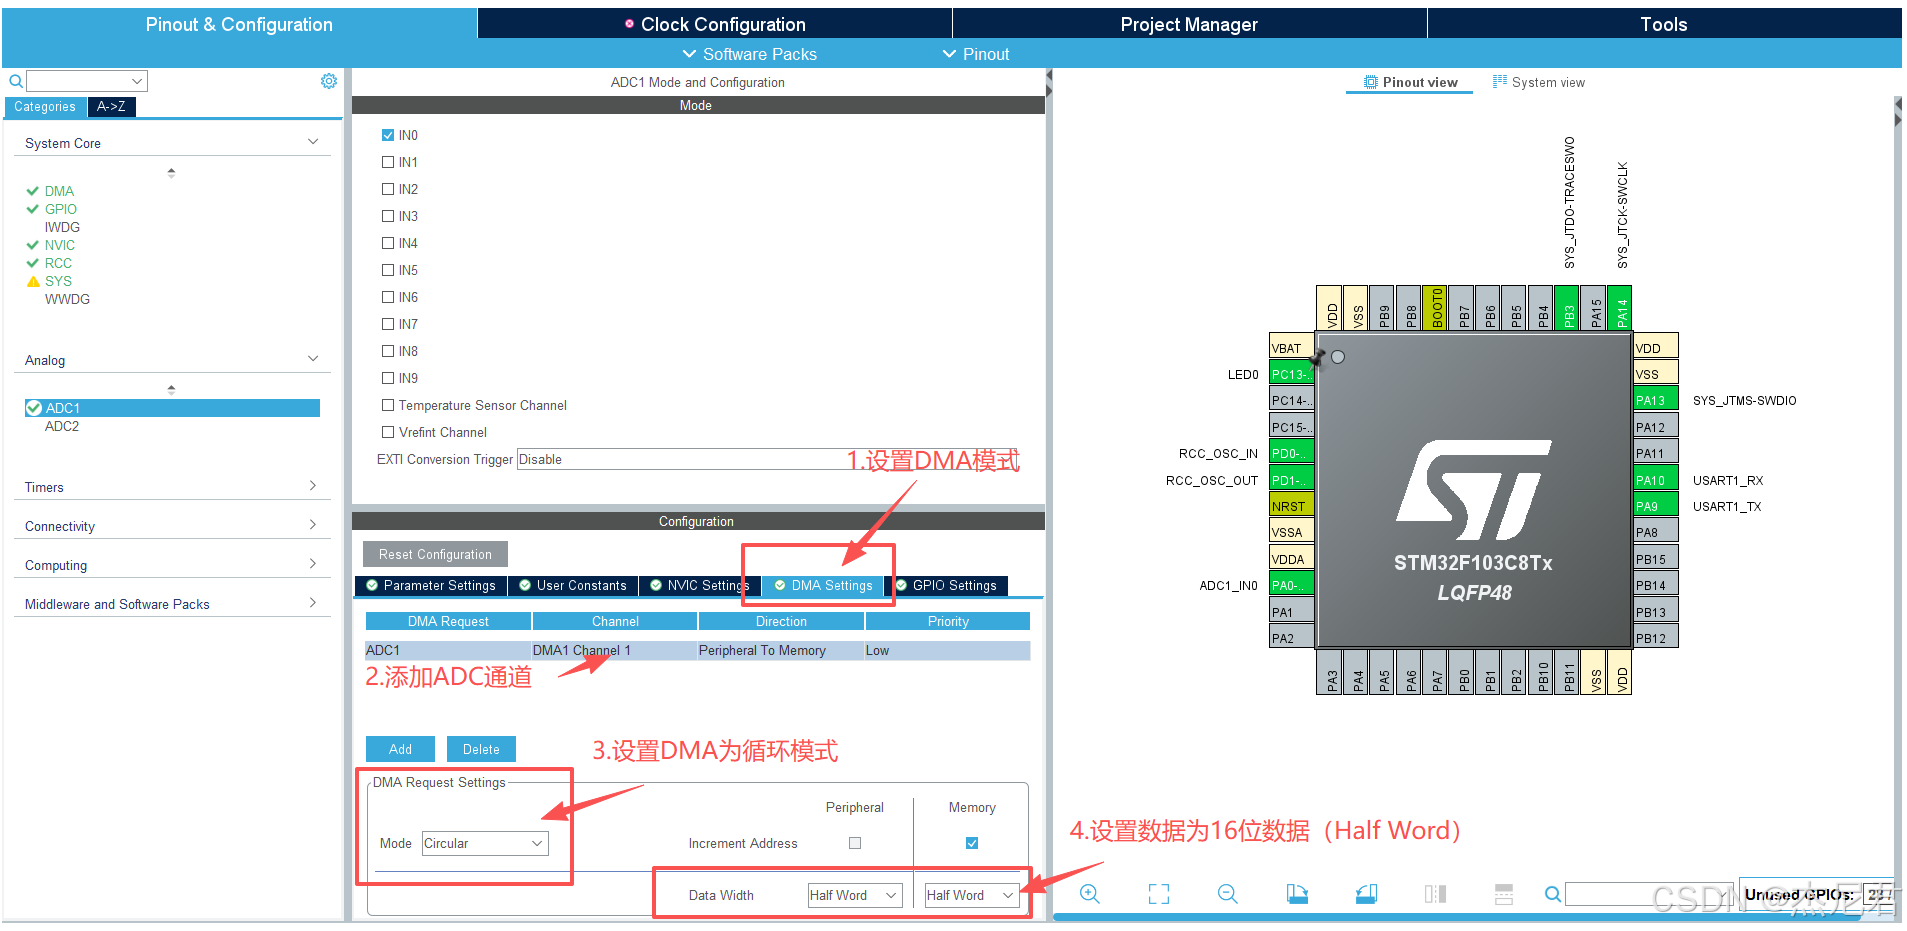Enable the IN9 channel checkbox
The height and width of the screenshot is (931, 1907).
click(388, 378)
